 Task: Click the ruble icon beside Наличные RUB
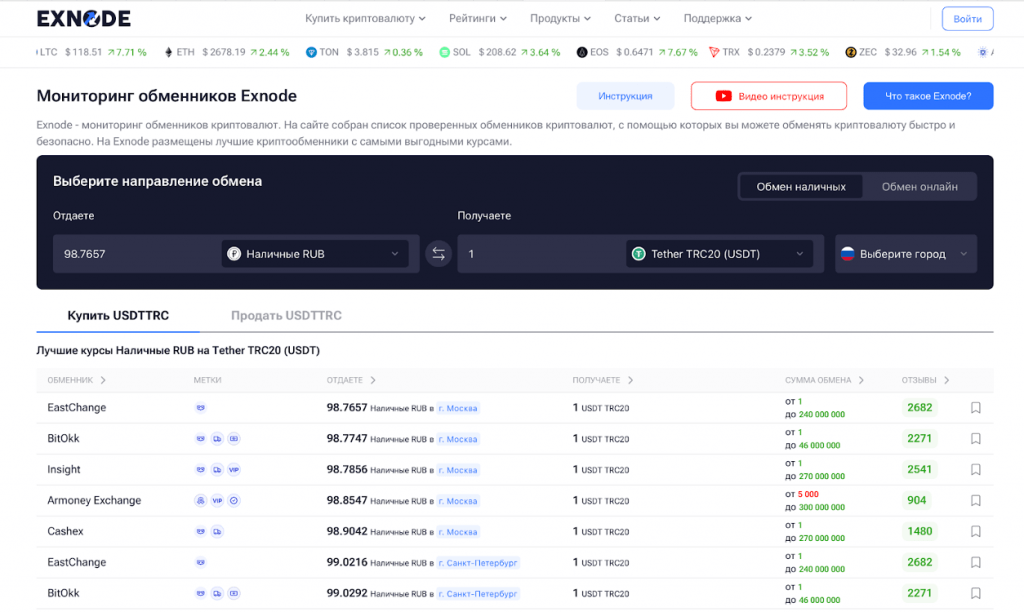234,254
